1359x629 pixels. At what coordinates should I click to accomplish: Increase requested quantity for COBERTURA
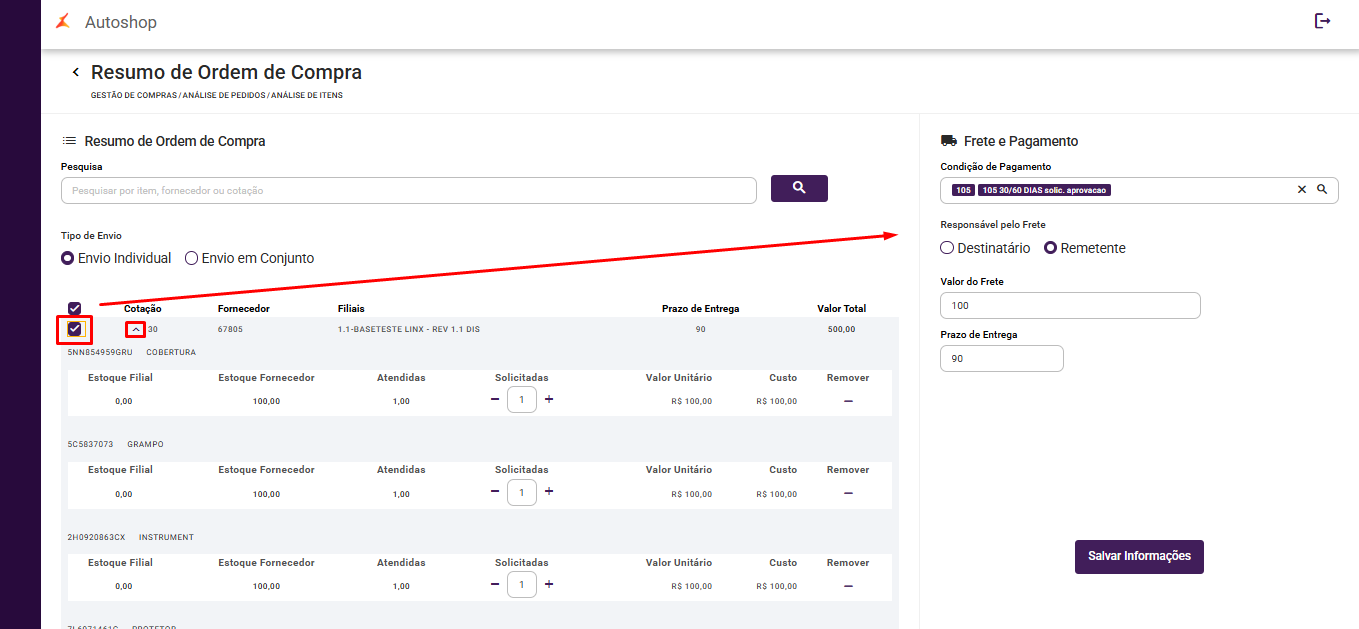[x=549, y=400]
